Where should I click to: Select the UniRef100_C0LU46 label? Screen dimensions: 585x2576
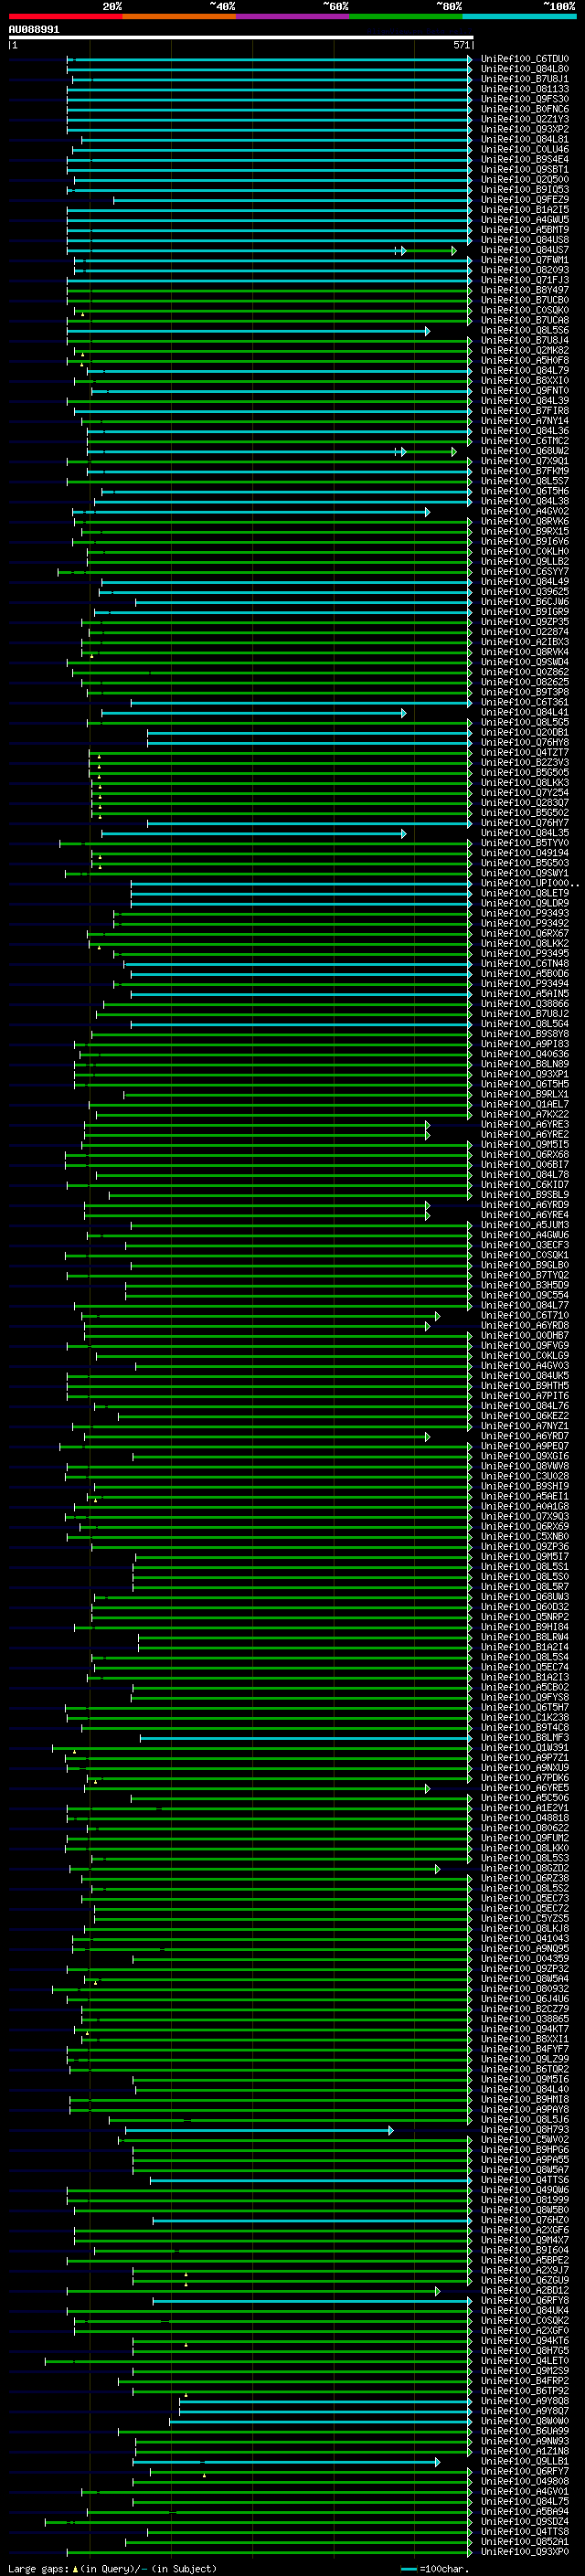click(524, 149)
